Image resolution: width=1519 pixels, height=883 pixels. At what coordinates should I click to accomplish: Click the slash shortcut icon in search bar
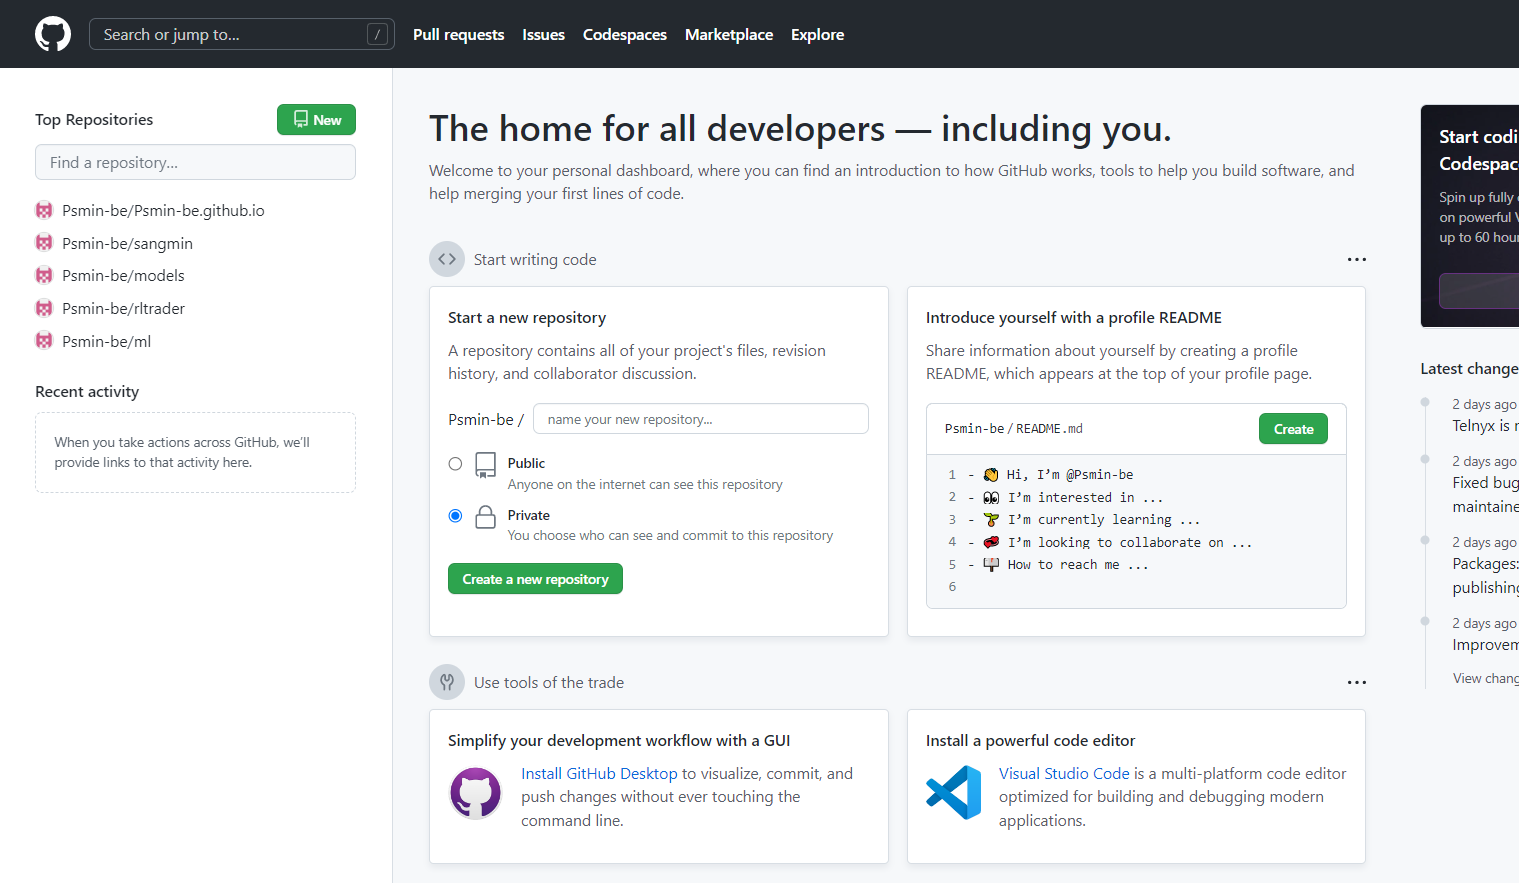click(377, 34)
